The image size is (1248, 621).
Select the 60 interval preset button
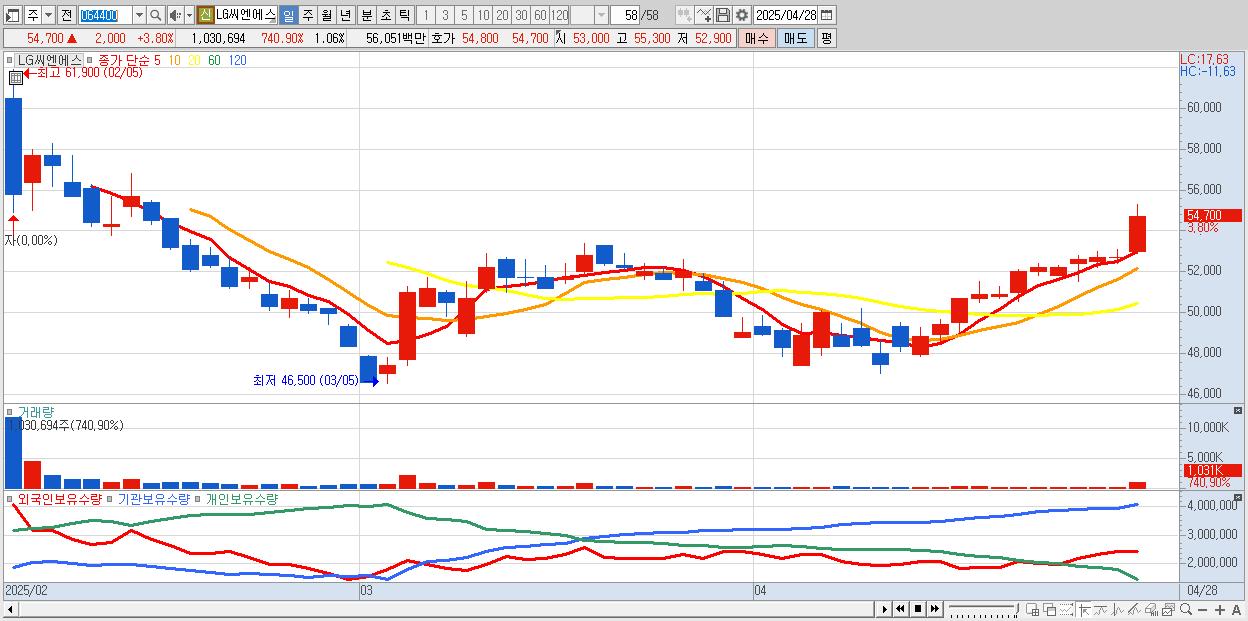(x=540, y=15)
